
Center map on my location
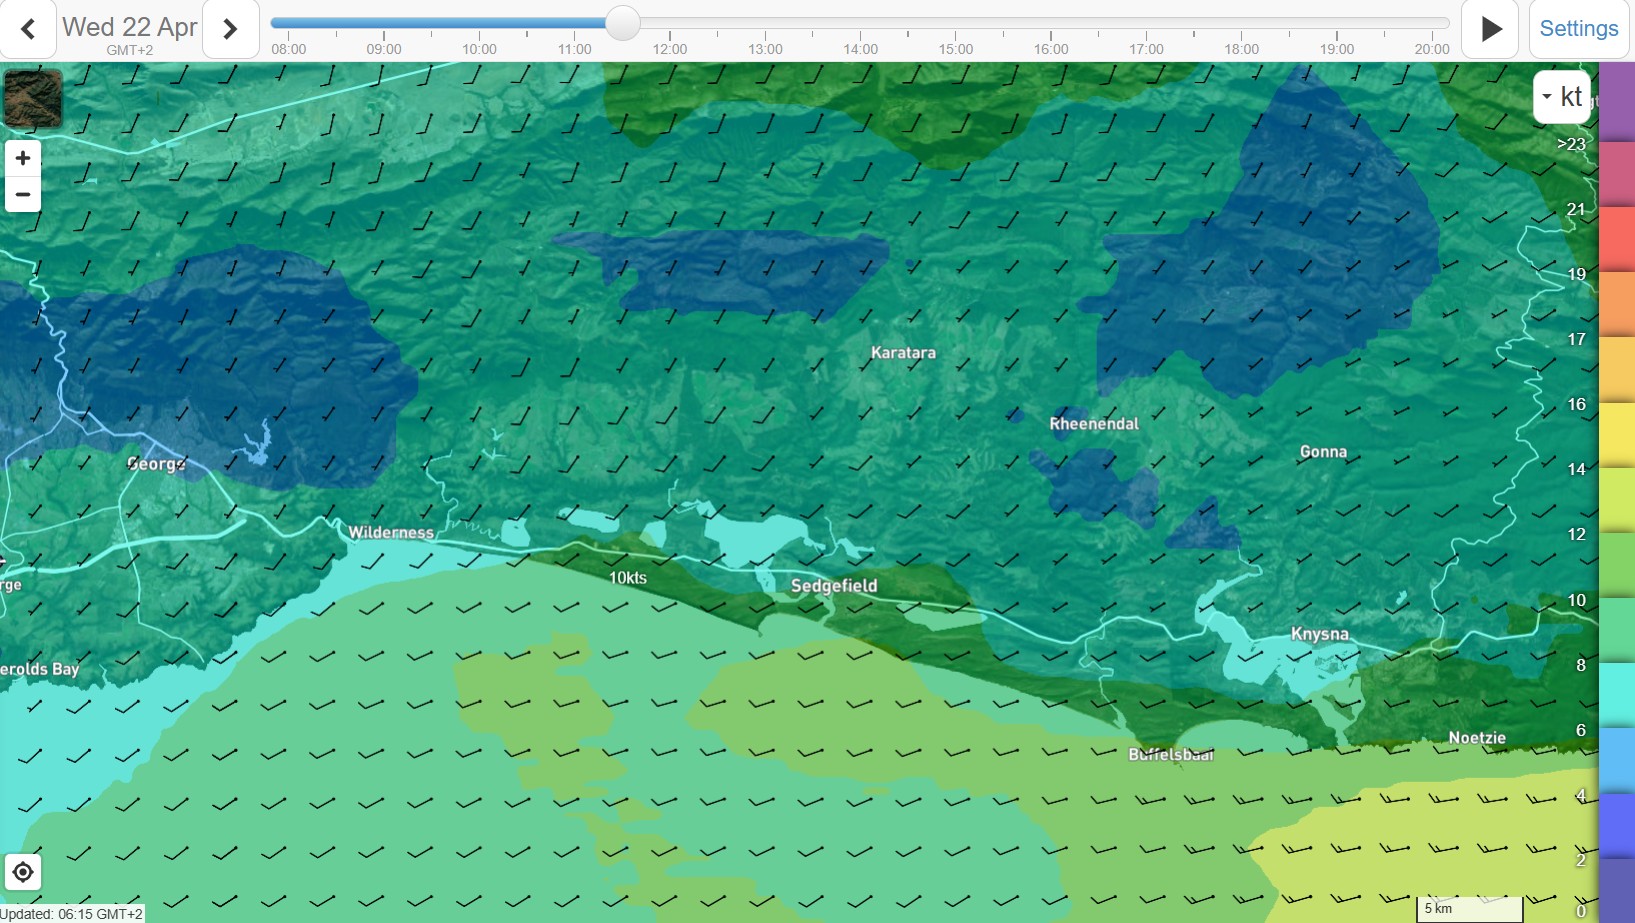pos(23,872)
